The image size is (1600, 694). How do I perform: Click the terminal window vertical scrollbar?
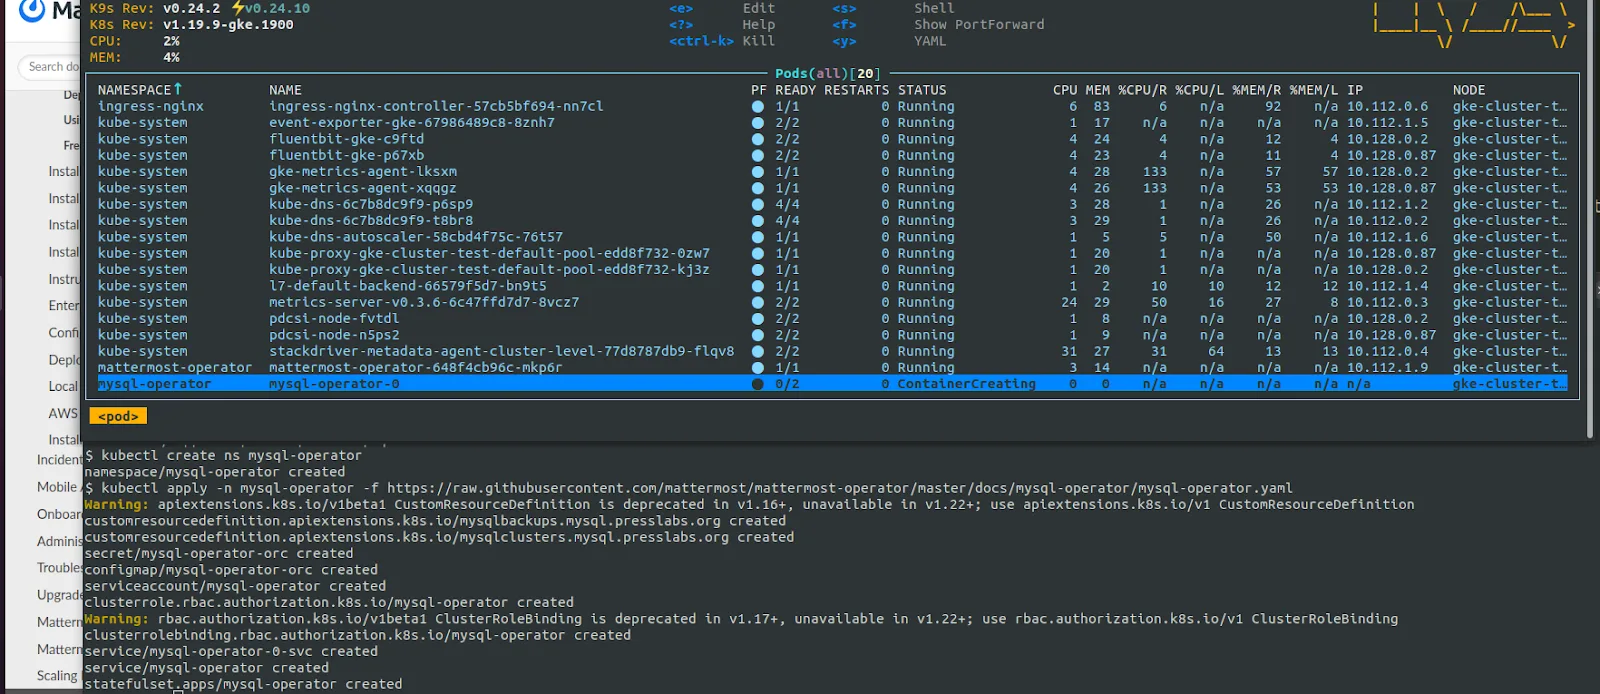1591,219
